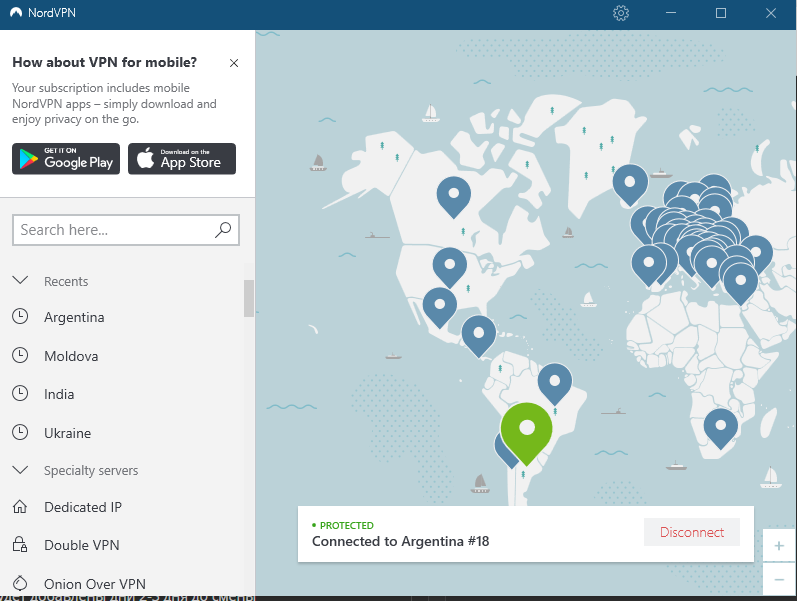
Task: Select the Iceland map pin
Action: (630, 185)
